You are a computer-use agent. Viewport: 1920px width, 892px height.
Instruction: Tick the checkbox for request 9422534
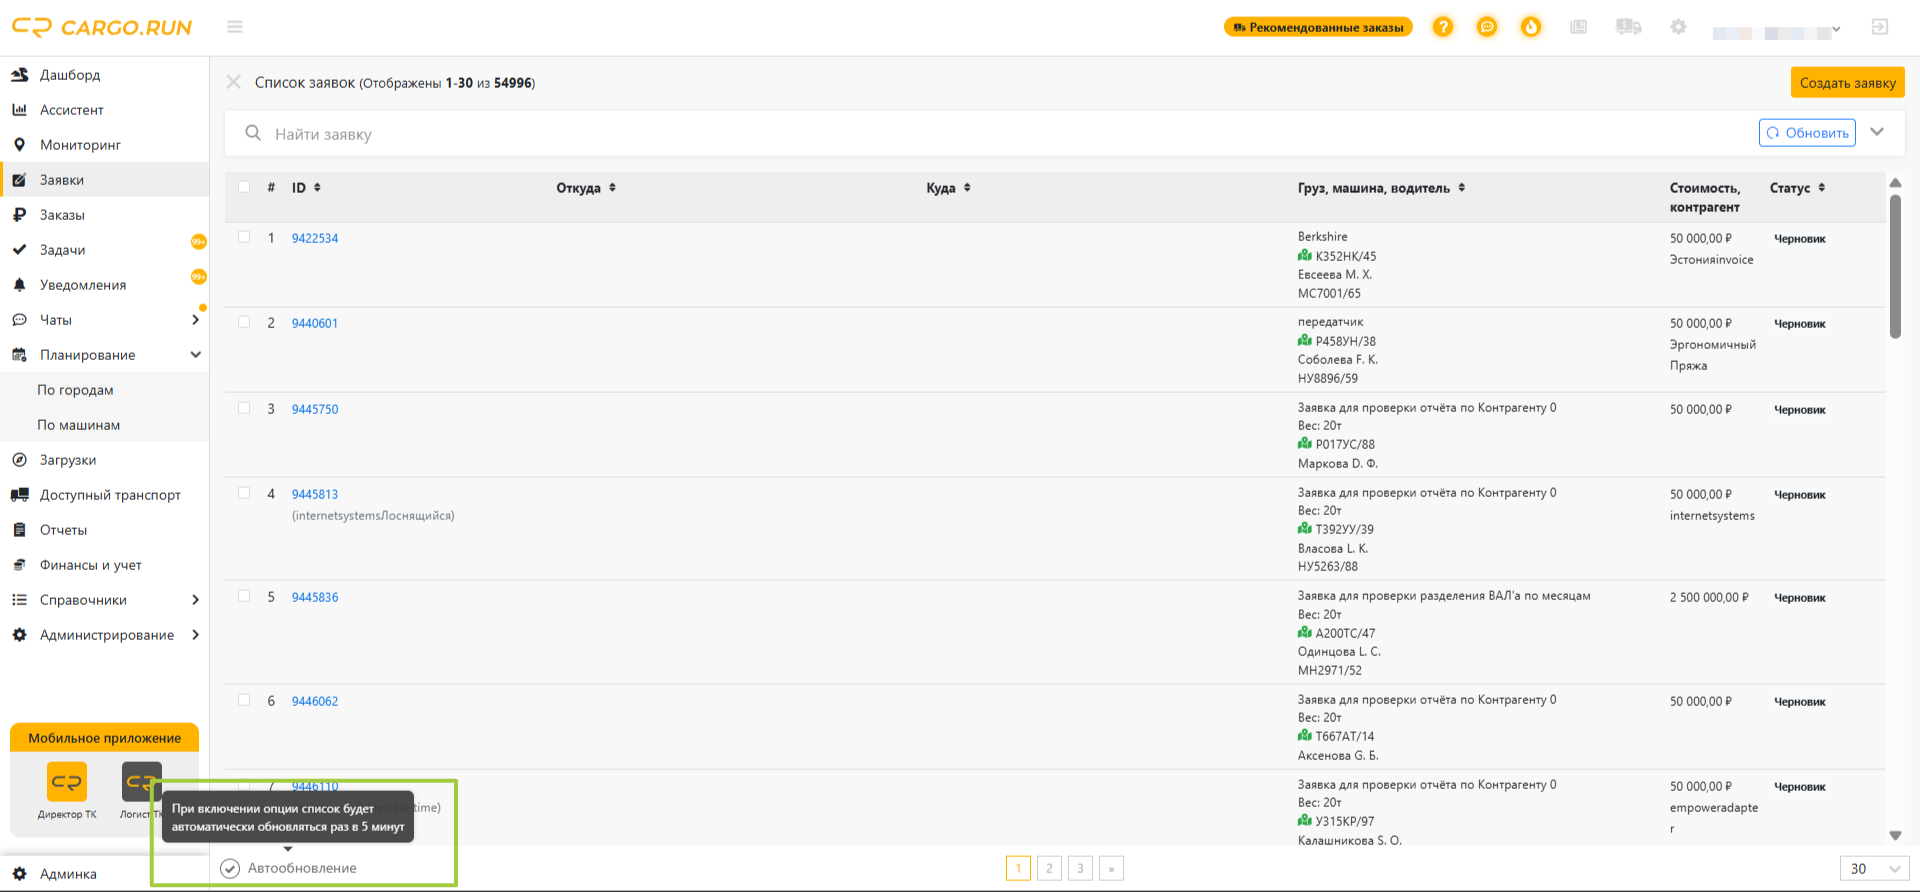pyautogui.click(x=244, y=237)
